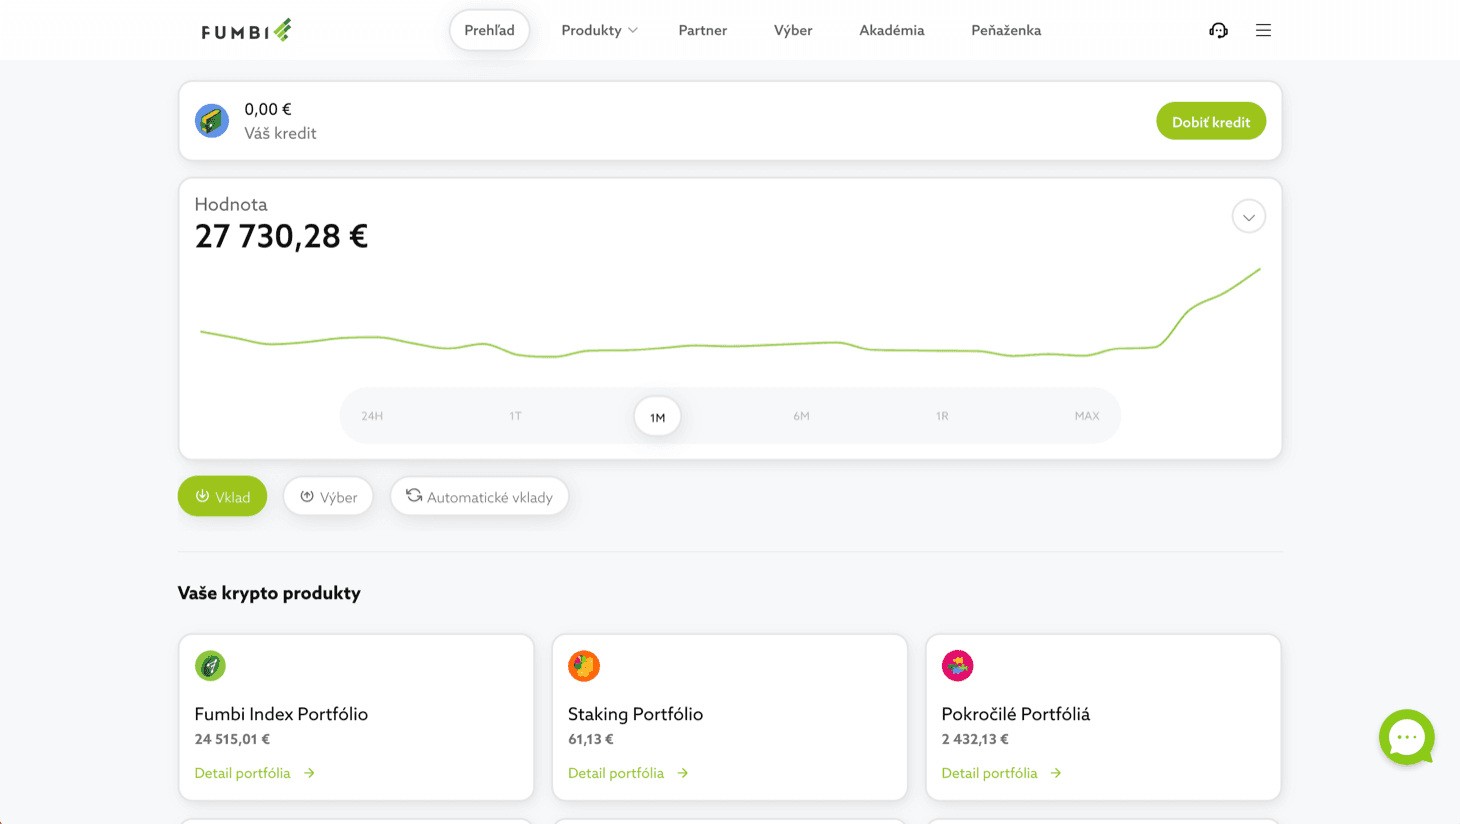Image resolution: width=1460 pixels, height=824 pixels.
Task: Click the Výber withdrawal button below chart
Action: (328, 496)
